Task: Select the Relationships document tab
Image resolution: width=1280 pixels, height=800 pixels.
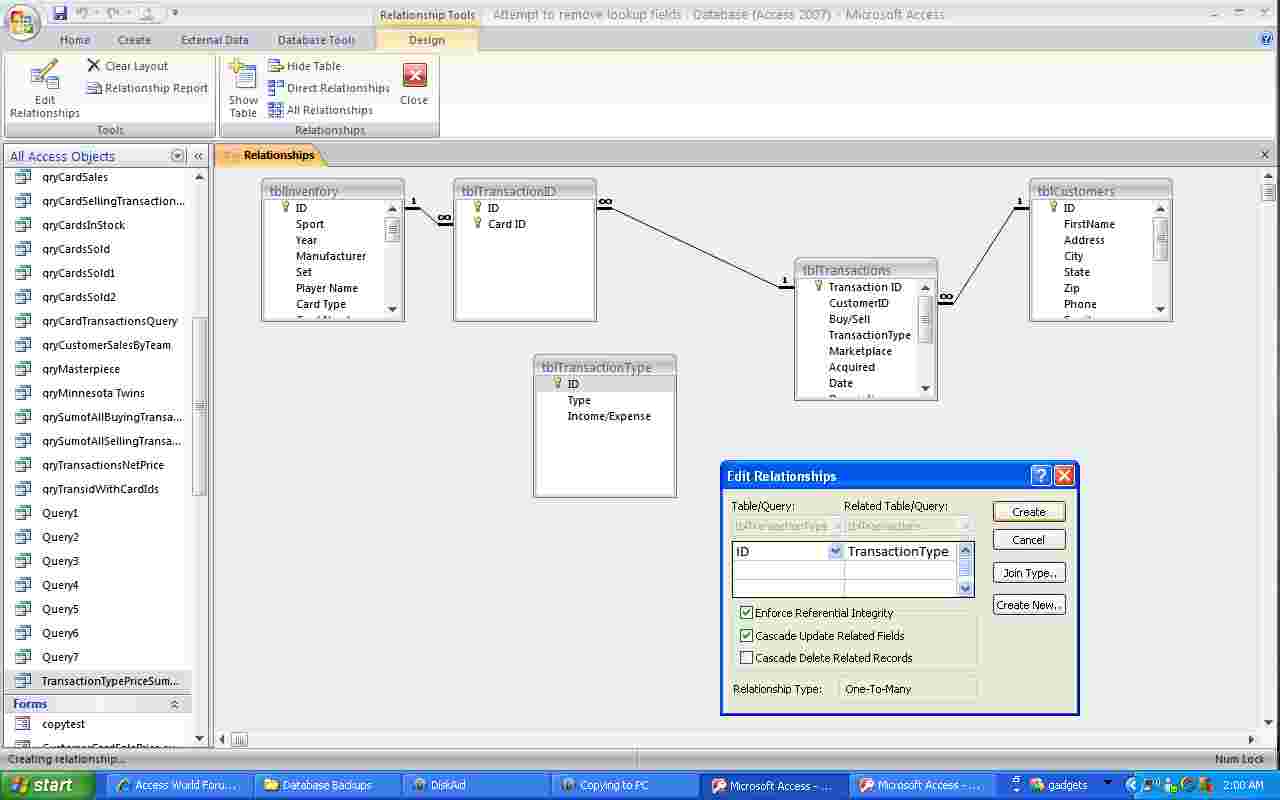Action: point(270,155)
